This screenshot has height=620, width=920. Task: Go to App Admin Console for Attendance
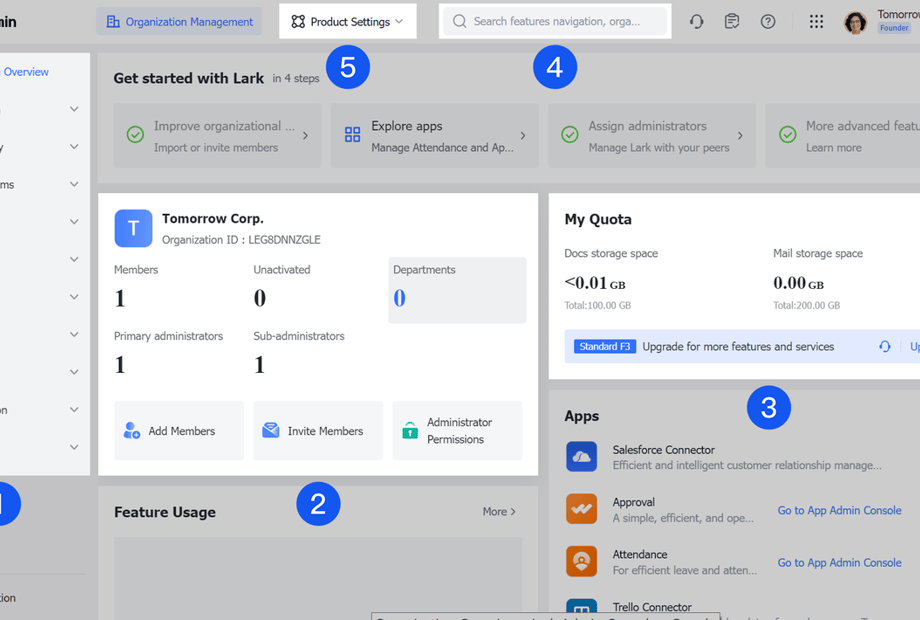(x=840, y=563)
